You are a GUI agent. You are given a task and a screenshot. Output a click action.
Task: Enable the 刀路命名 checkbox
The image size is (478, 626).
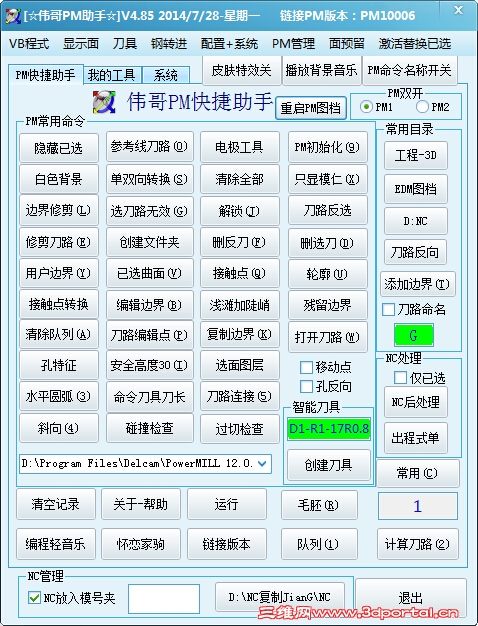pyautogui.click(x=389, y=309)
